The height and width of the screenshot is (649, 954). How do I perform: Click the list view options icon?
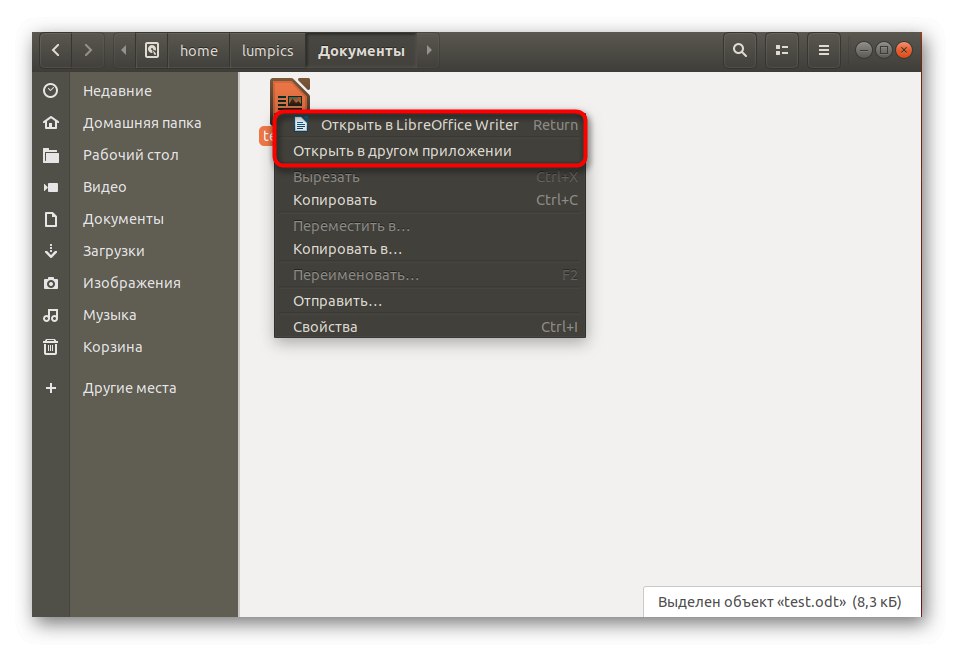(x=781, y=50)
